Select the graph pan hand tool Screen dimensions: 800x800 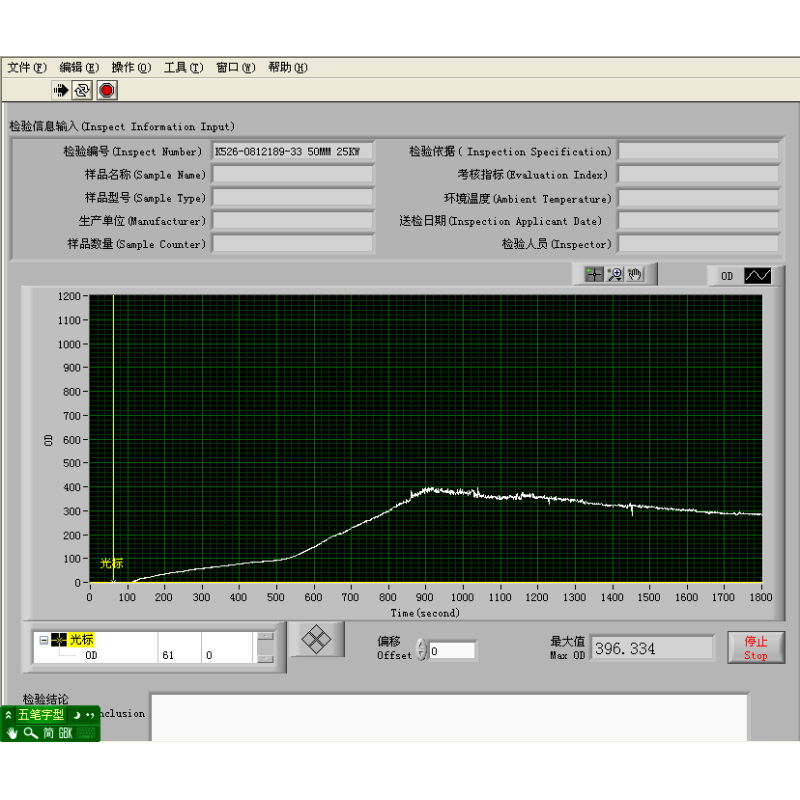point(635,274)
